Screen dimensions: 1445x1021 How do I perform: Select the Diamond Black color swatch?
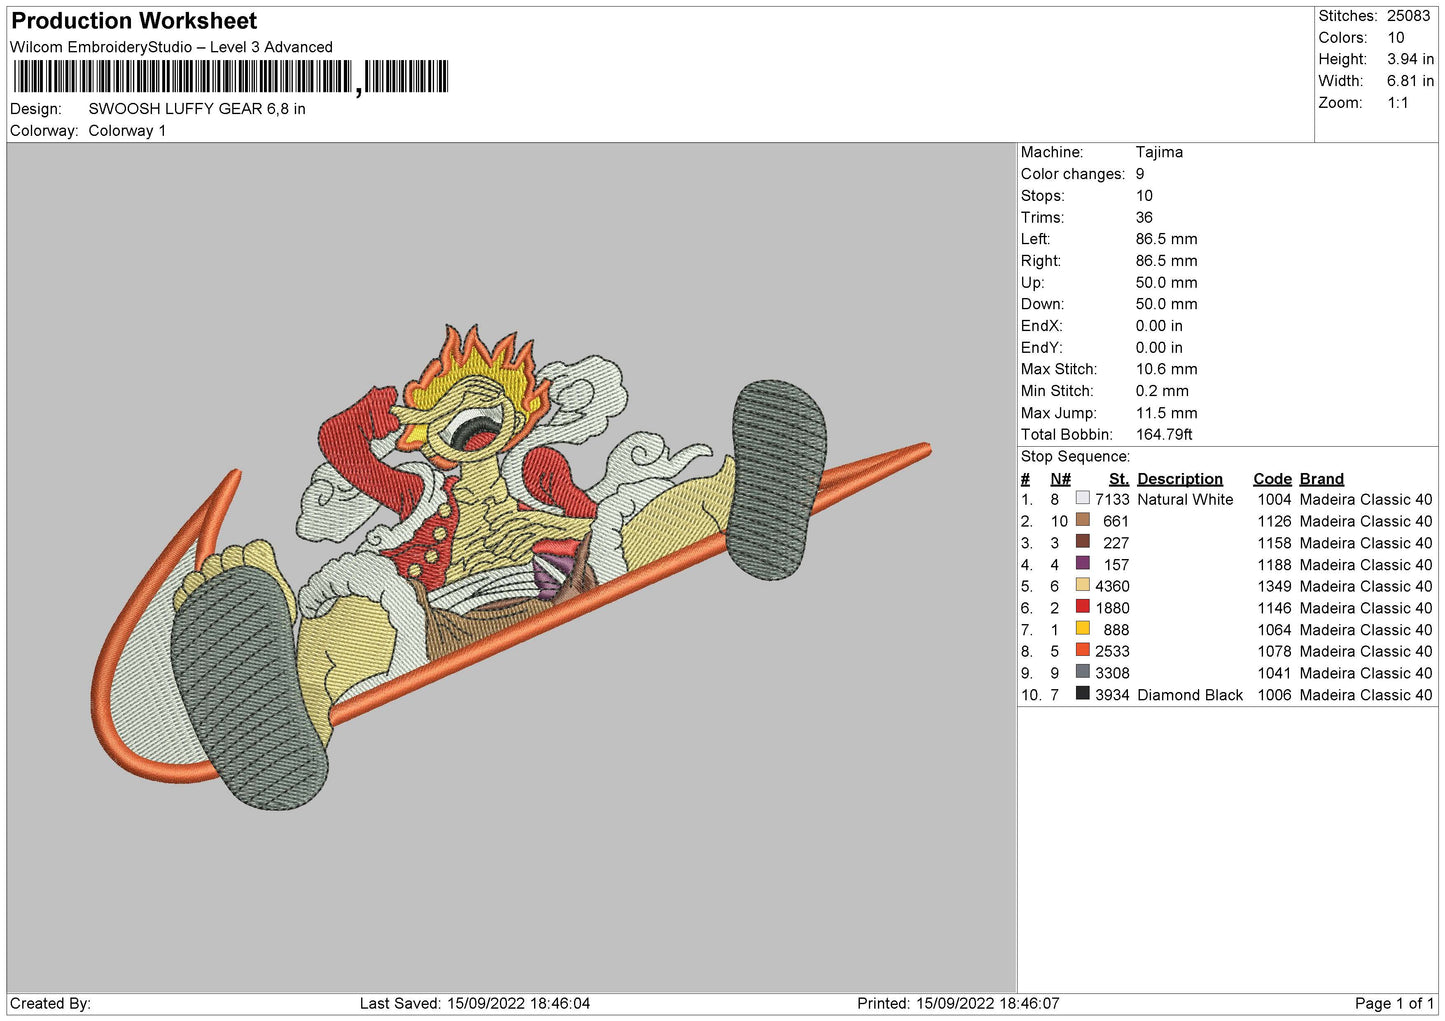click(x=1082, y=694)
